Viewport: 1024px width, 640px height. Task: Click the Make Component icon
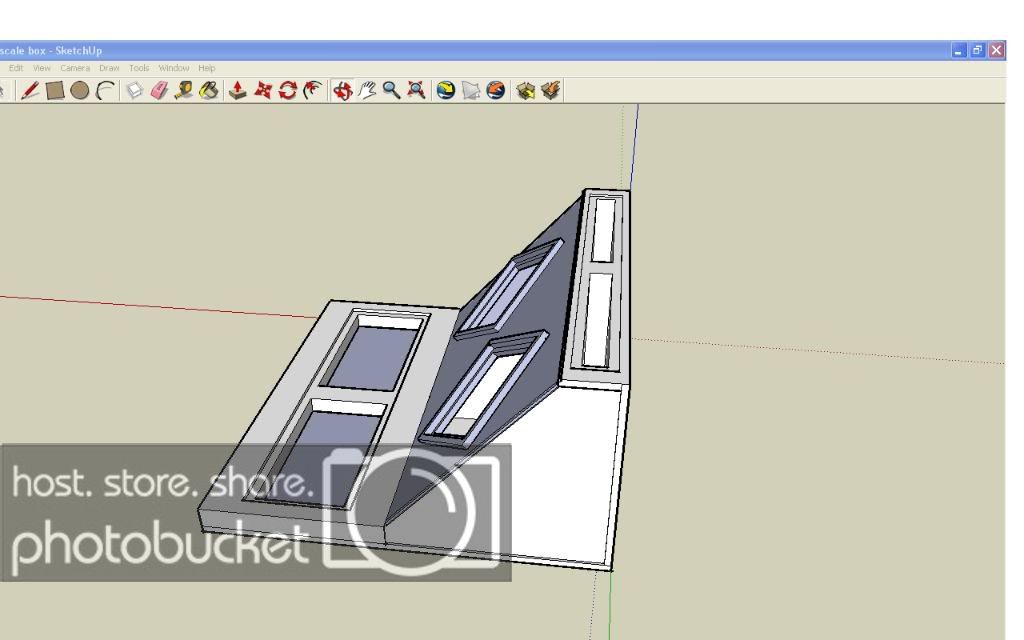tap(135, 90)
